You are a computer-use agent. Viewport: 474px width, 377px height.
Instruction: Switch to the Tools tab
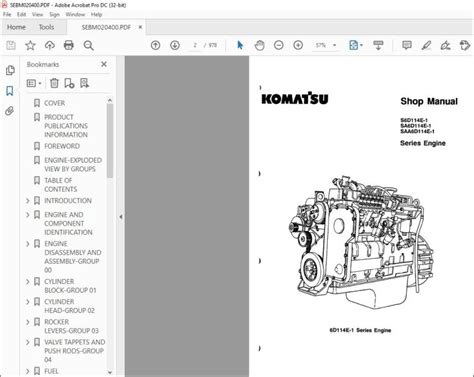pyautogui.click(x=46, y=27)
